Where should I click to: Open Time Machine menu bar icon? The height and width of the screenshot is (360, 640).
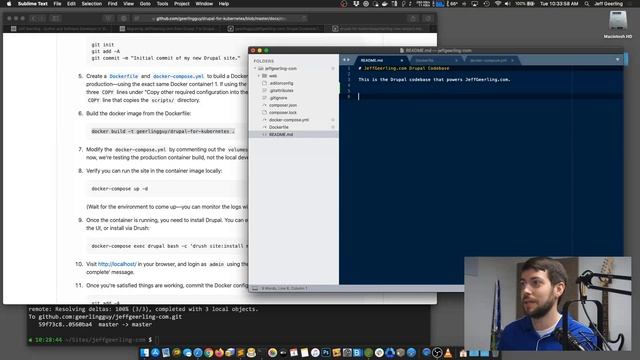[486, 4]
